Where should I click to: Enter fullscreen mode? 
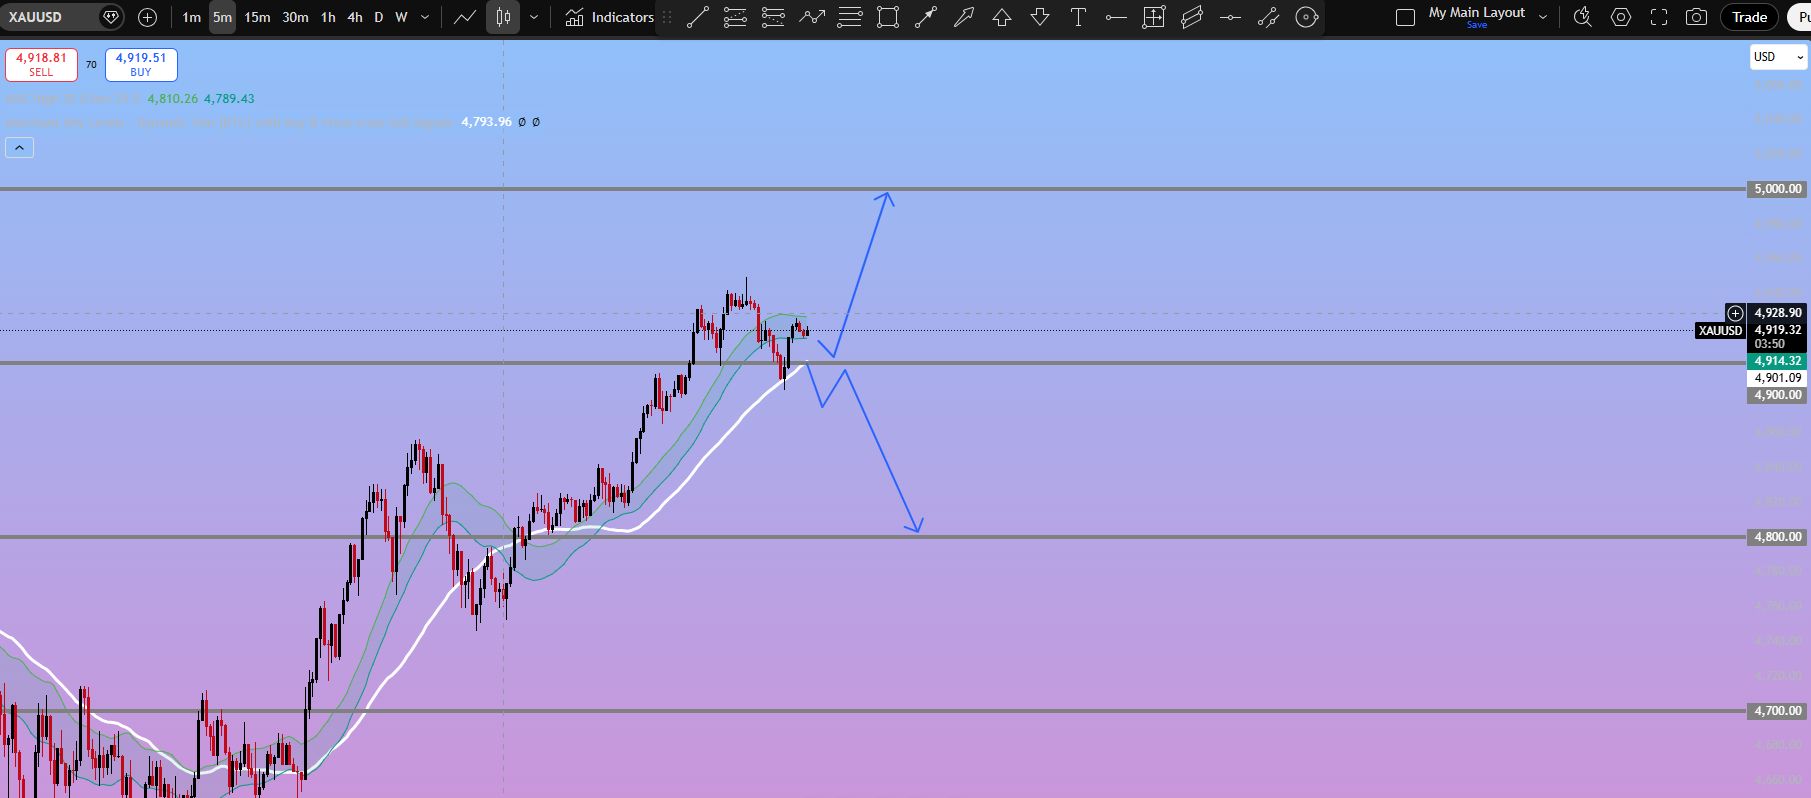(1658, 17)
